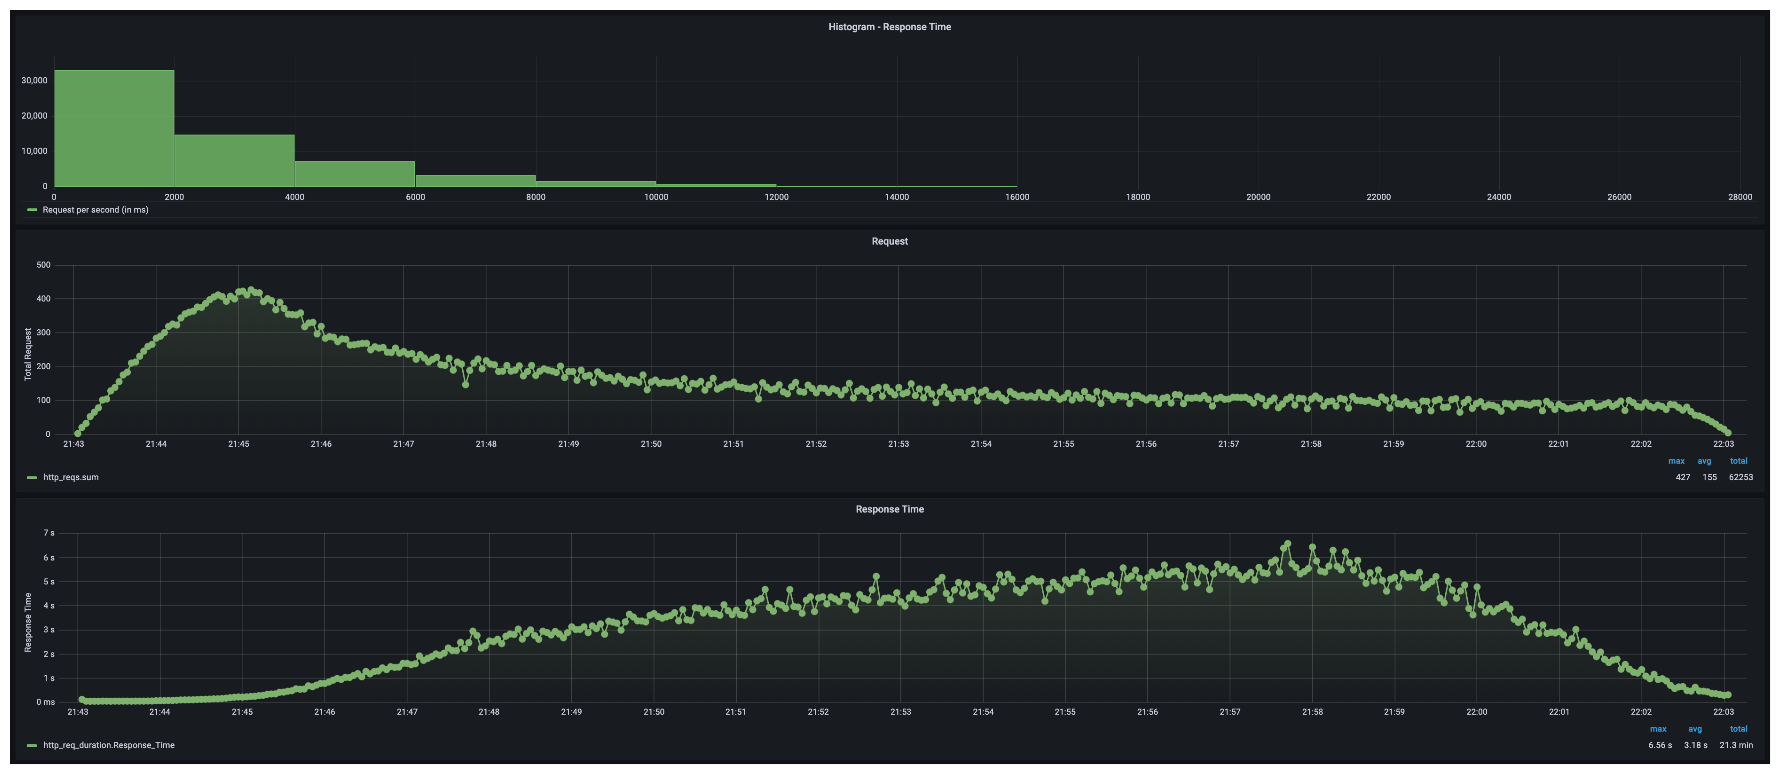Toggle the http_reqs.sum legend series
This screenshot has height=774, width=1780.
(70, 477)
